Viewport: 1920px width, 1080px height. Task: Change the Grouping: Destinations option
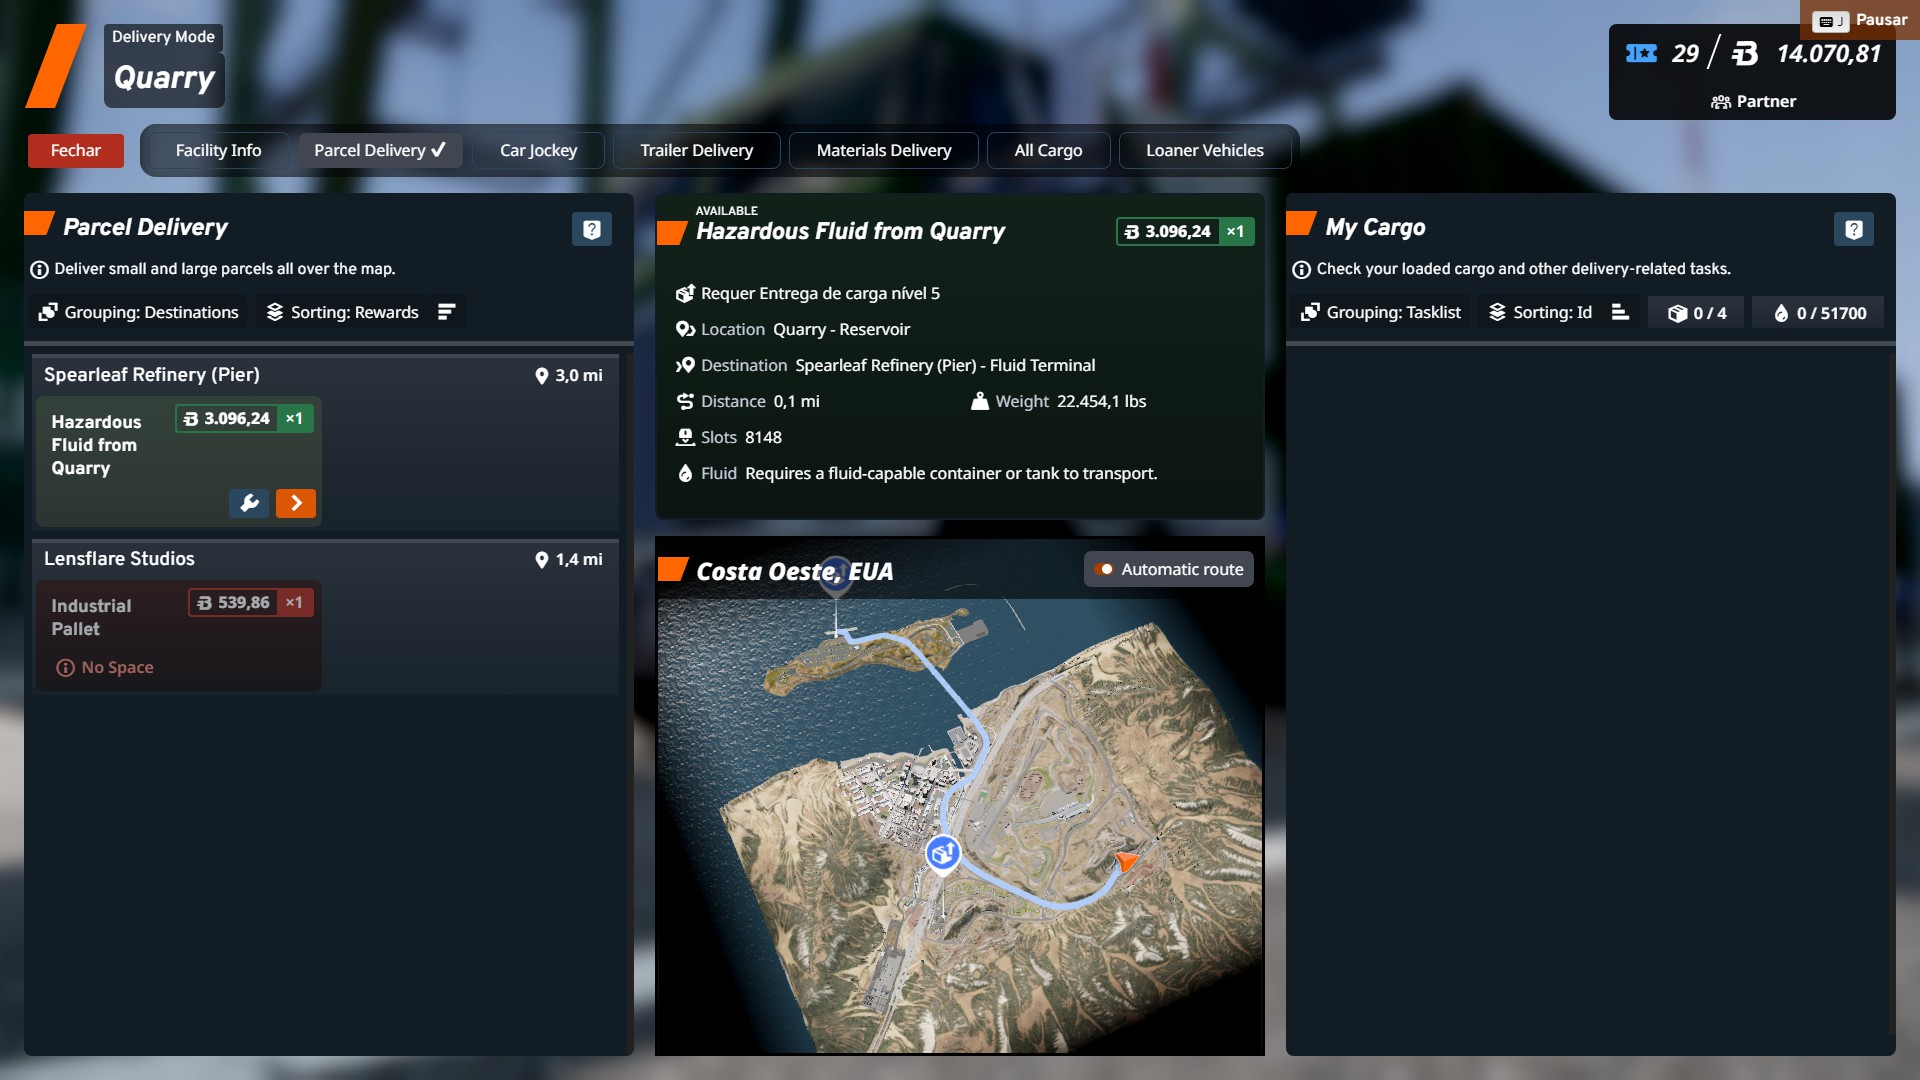click(x=139, y=312)
